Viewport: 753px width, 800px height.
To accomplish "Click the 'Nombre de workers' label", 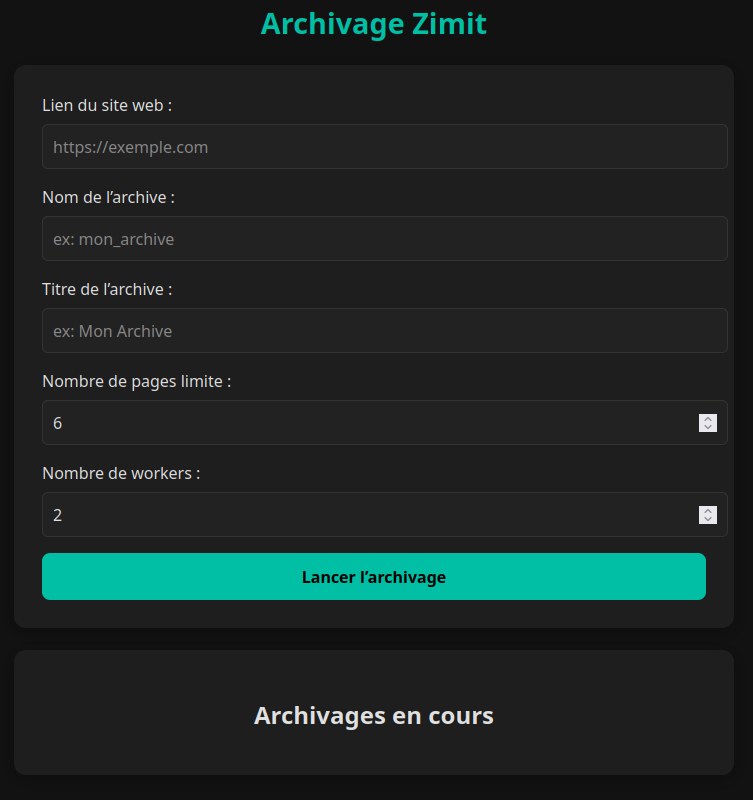I will [121, 474].
